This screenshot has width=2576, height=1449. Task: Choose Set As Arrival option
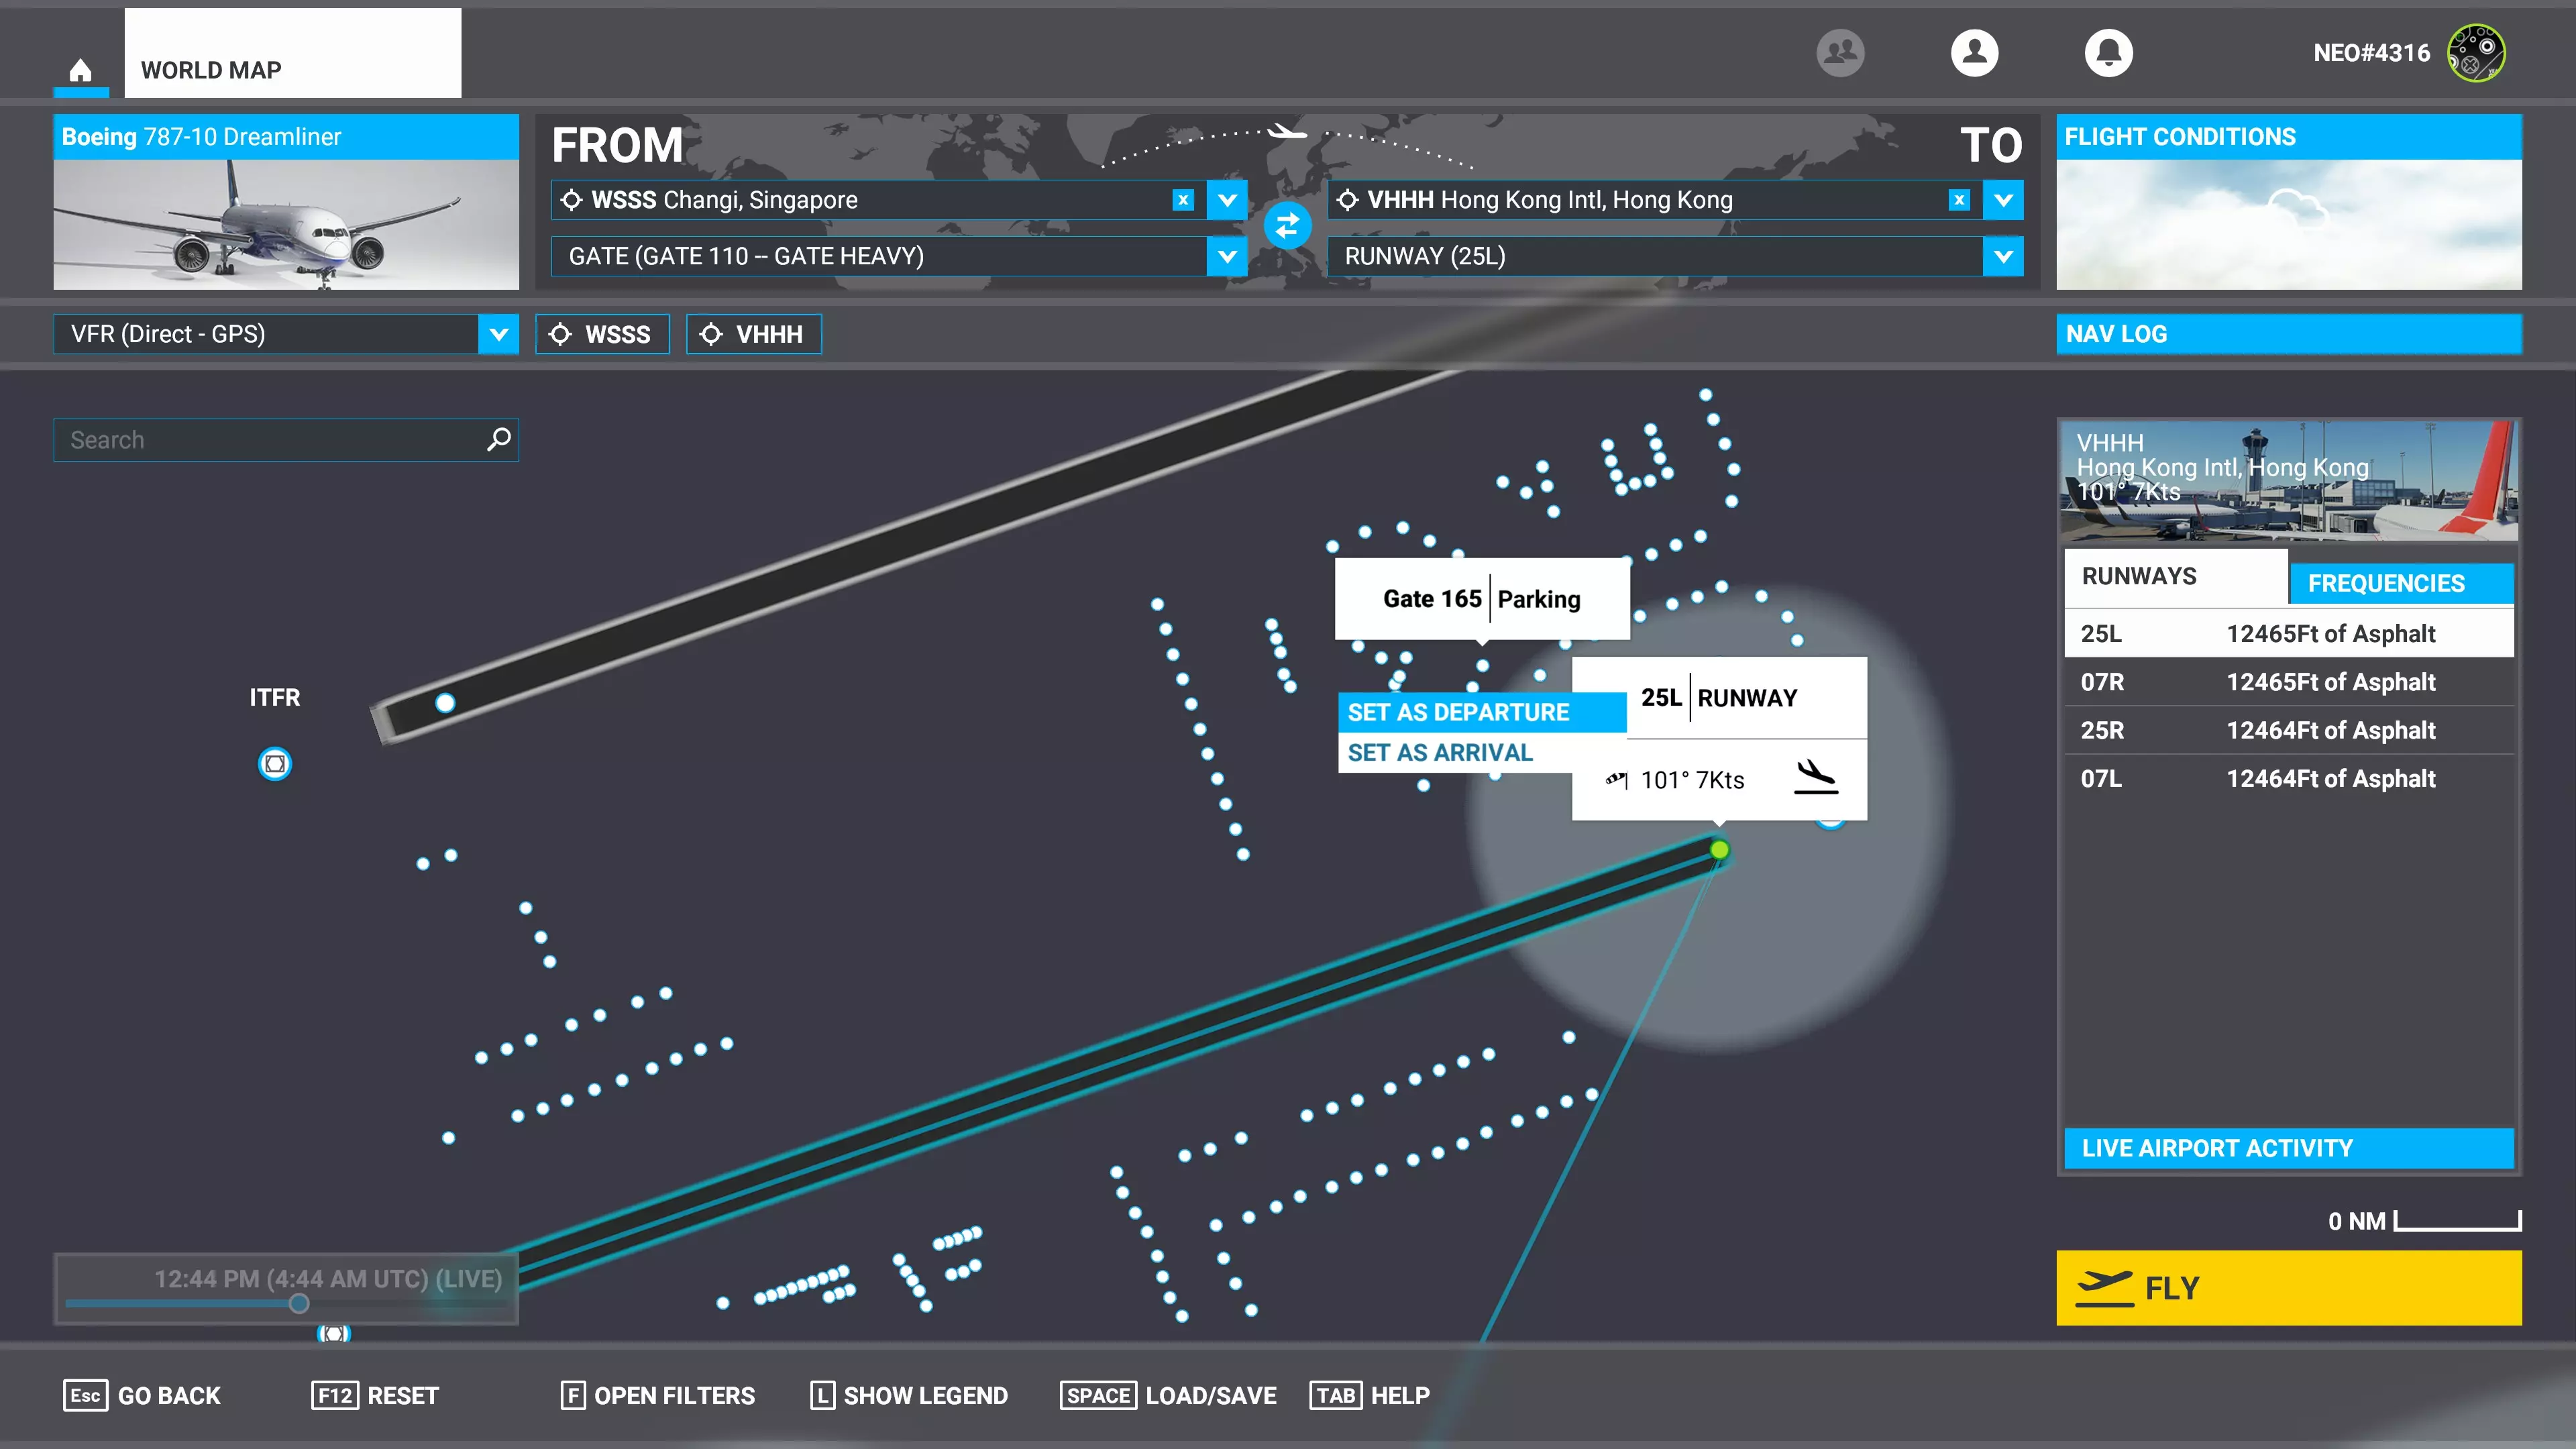tap(1440, 753)
